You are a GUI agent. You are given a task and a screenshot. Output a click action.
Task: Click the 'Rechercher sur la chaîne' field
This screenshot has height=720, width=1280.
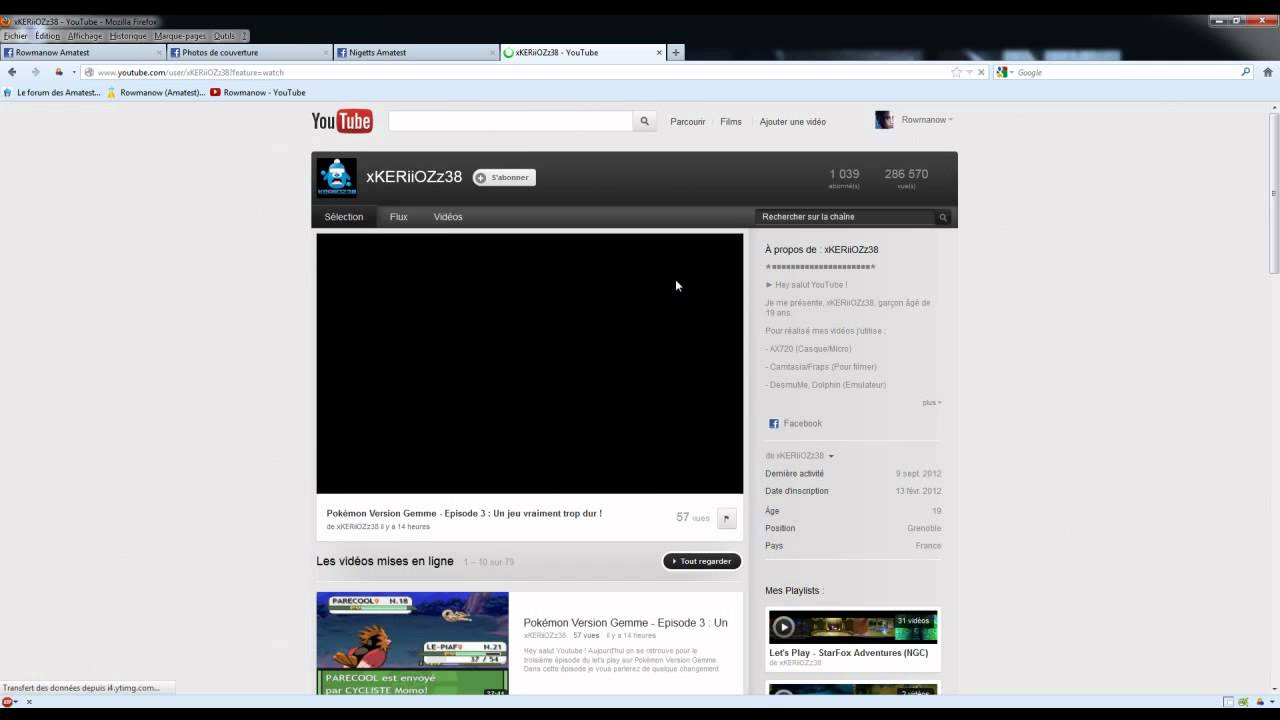point(846,217)
